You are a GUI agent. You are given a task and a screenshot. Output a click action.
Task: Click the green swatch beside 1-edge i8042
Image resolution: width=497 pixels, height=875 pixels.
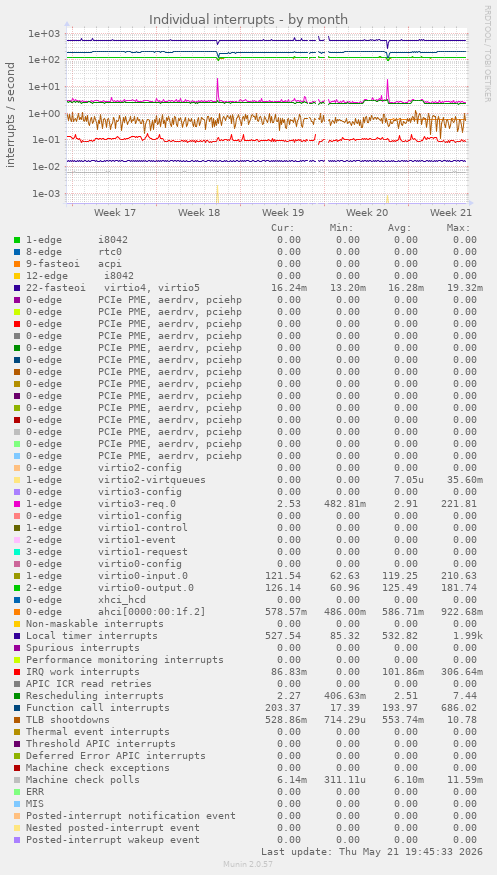17,240
